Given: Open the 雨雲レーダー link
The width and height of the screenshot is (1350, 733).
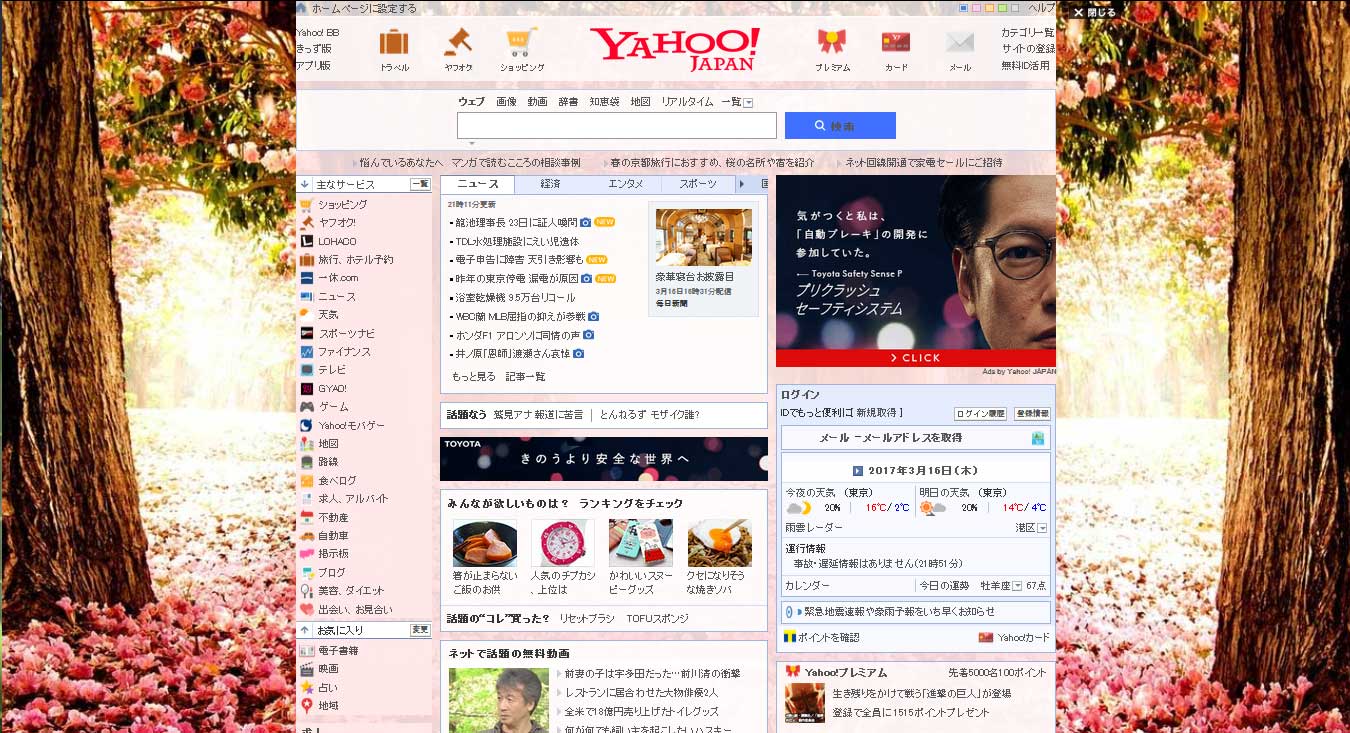Looking at the screenshot, I should click(x=814, y=527).
